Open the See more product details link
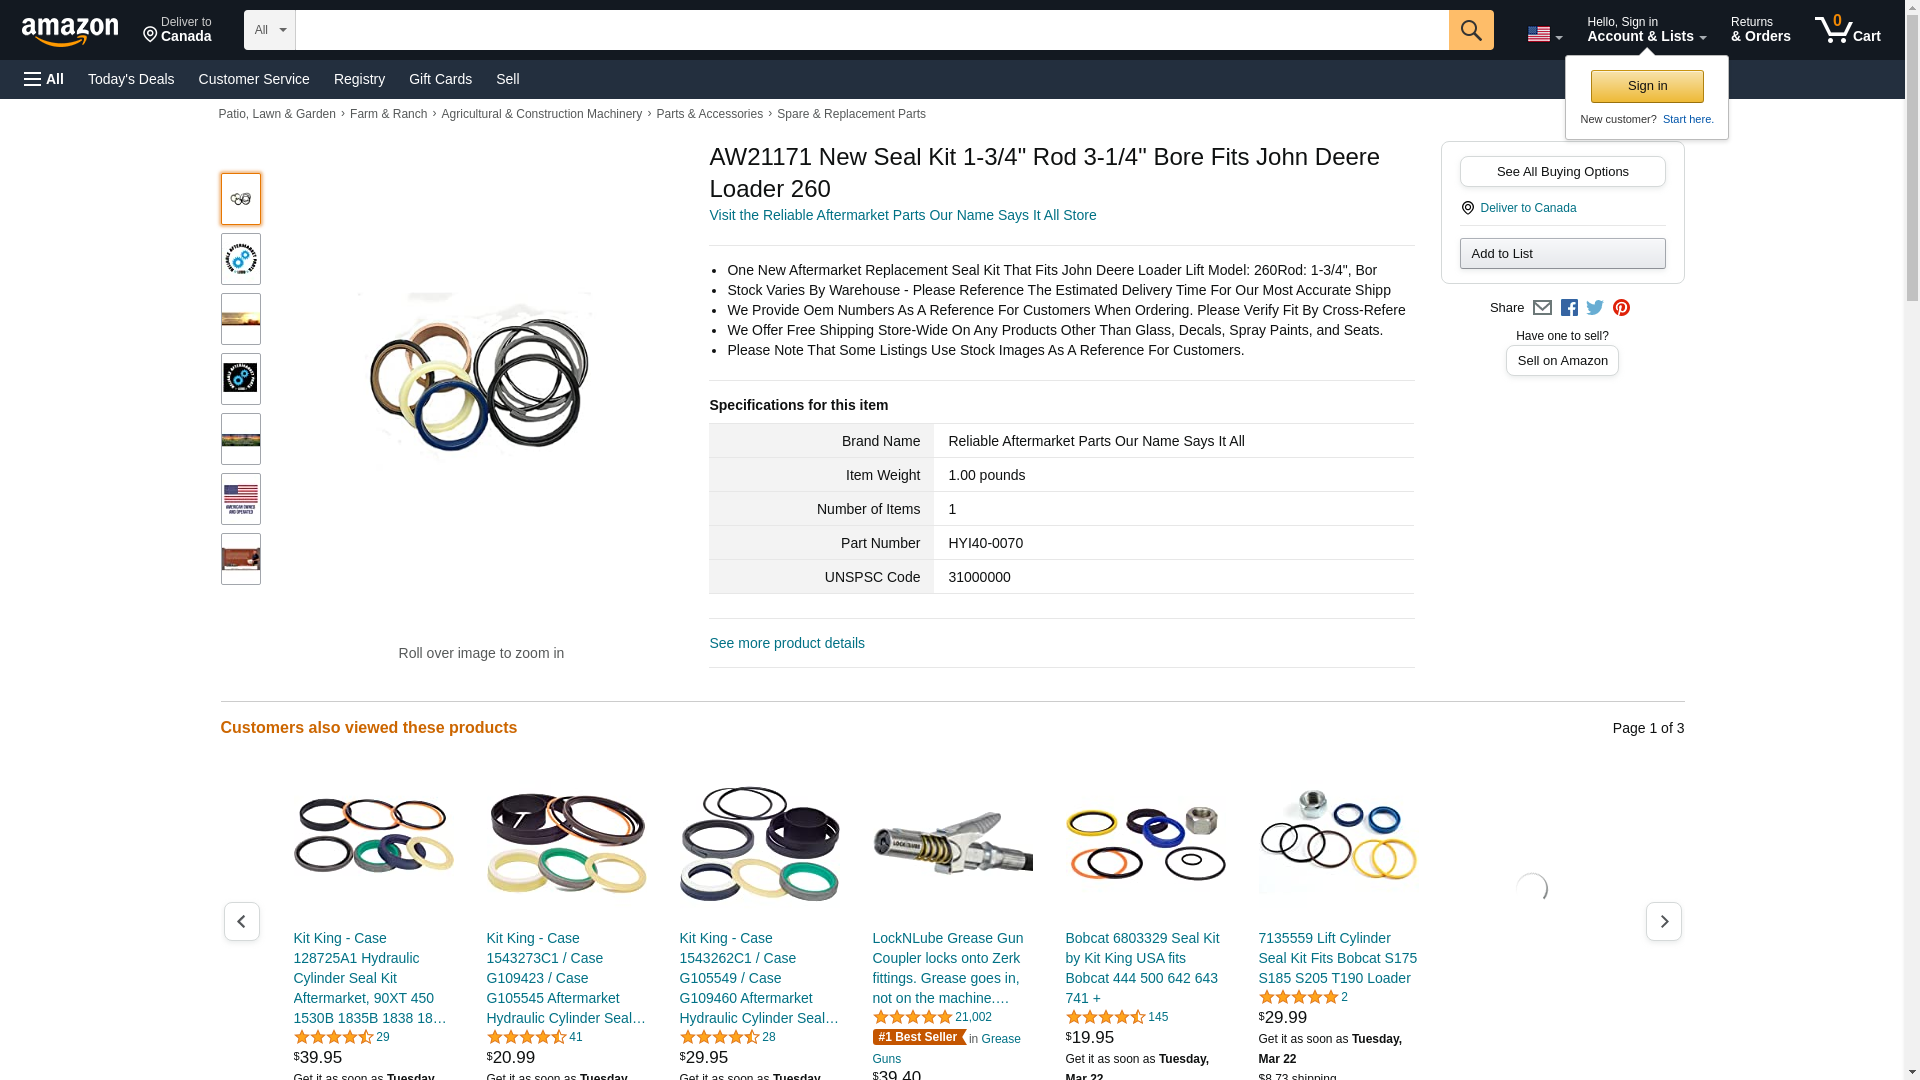The width and height of the screenshot is (1920, 1080). point(787,643)
